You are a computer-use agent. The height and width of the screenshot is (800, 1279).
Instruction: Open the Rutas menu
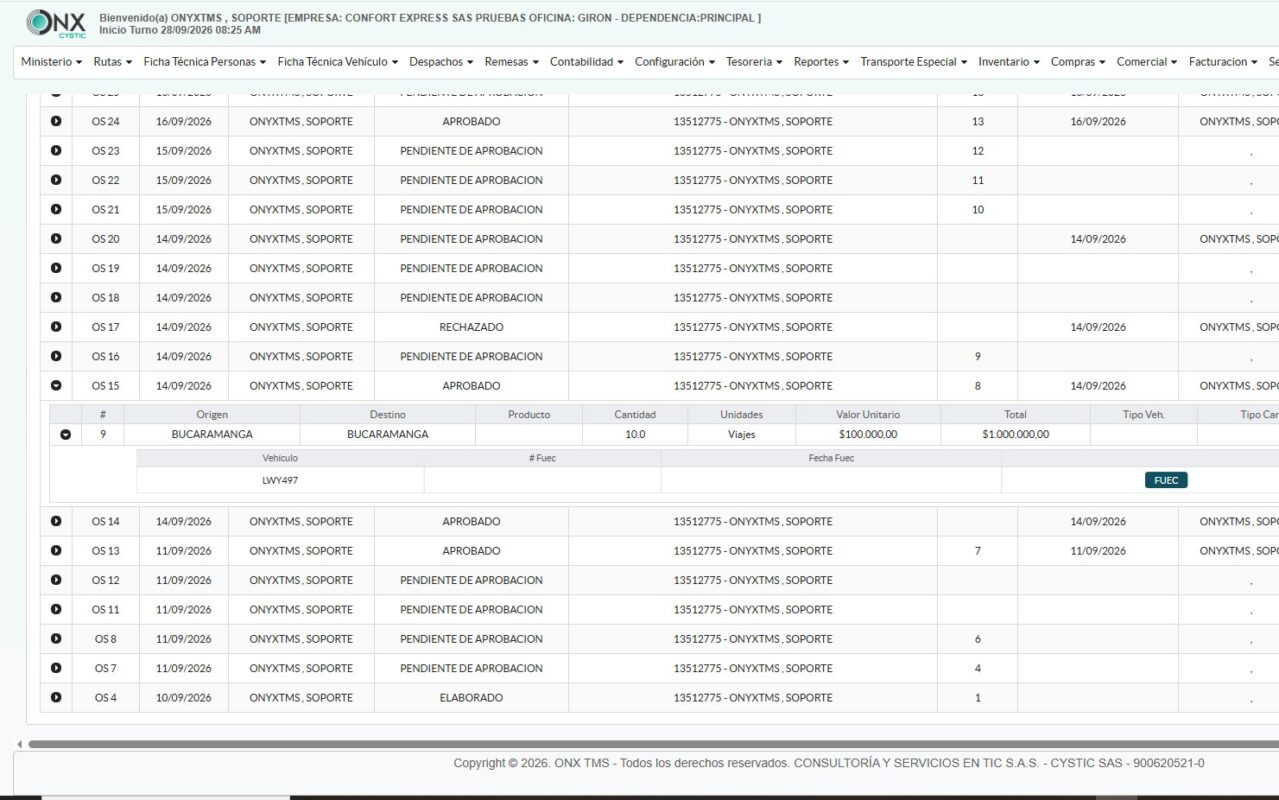coord(112,62)
